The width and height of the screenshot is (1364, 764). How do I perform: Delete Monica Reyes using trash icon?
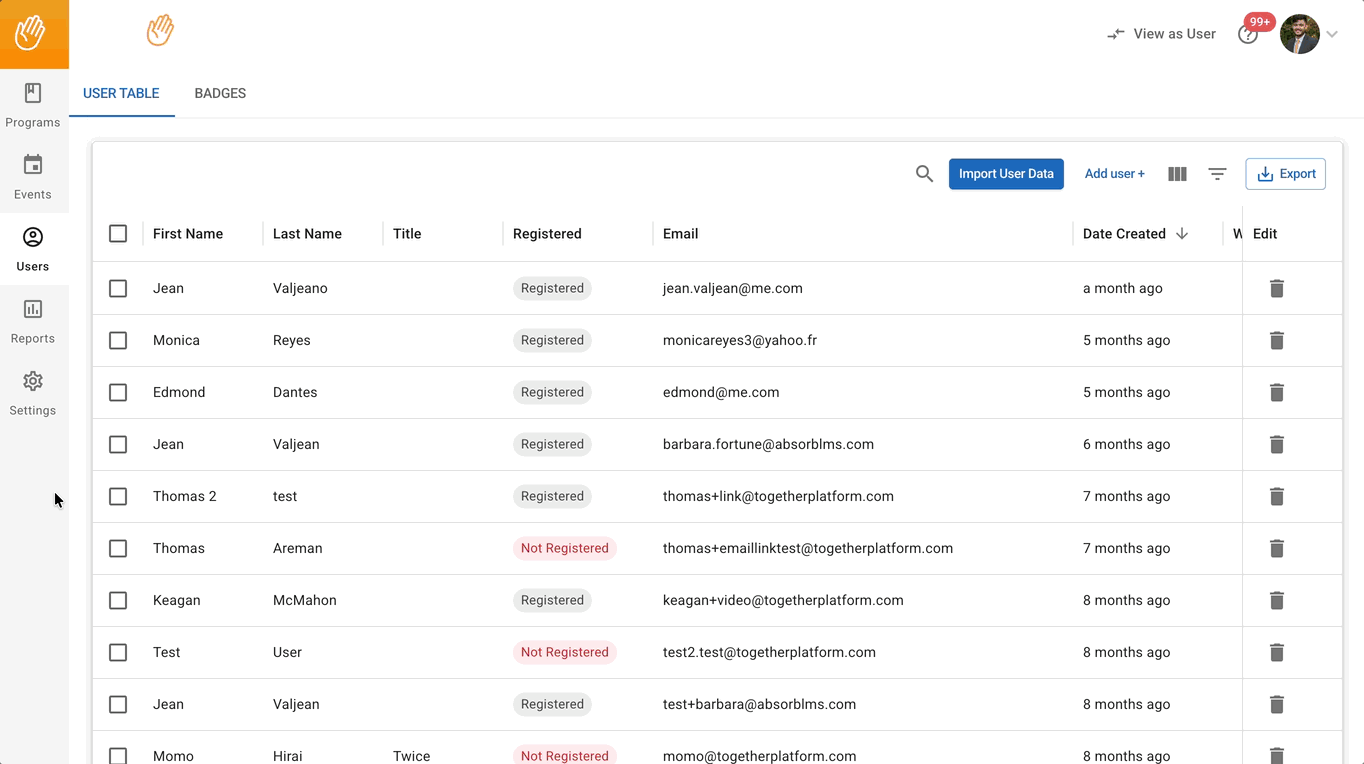pyautogui.click(x=1276, y=341)
